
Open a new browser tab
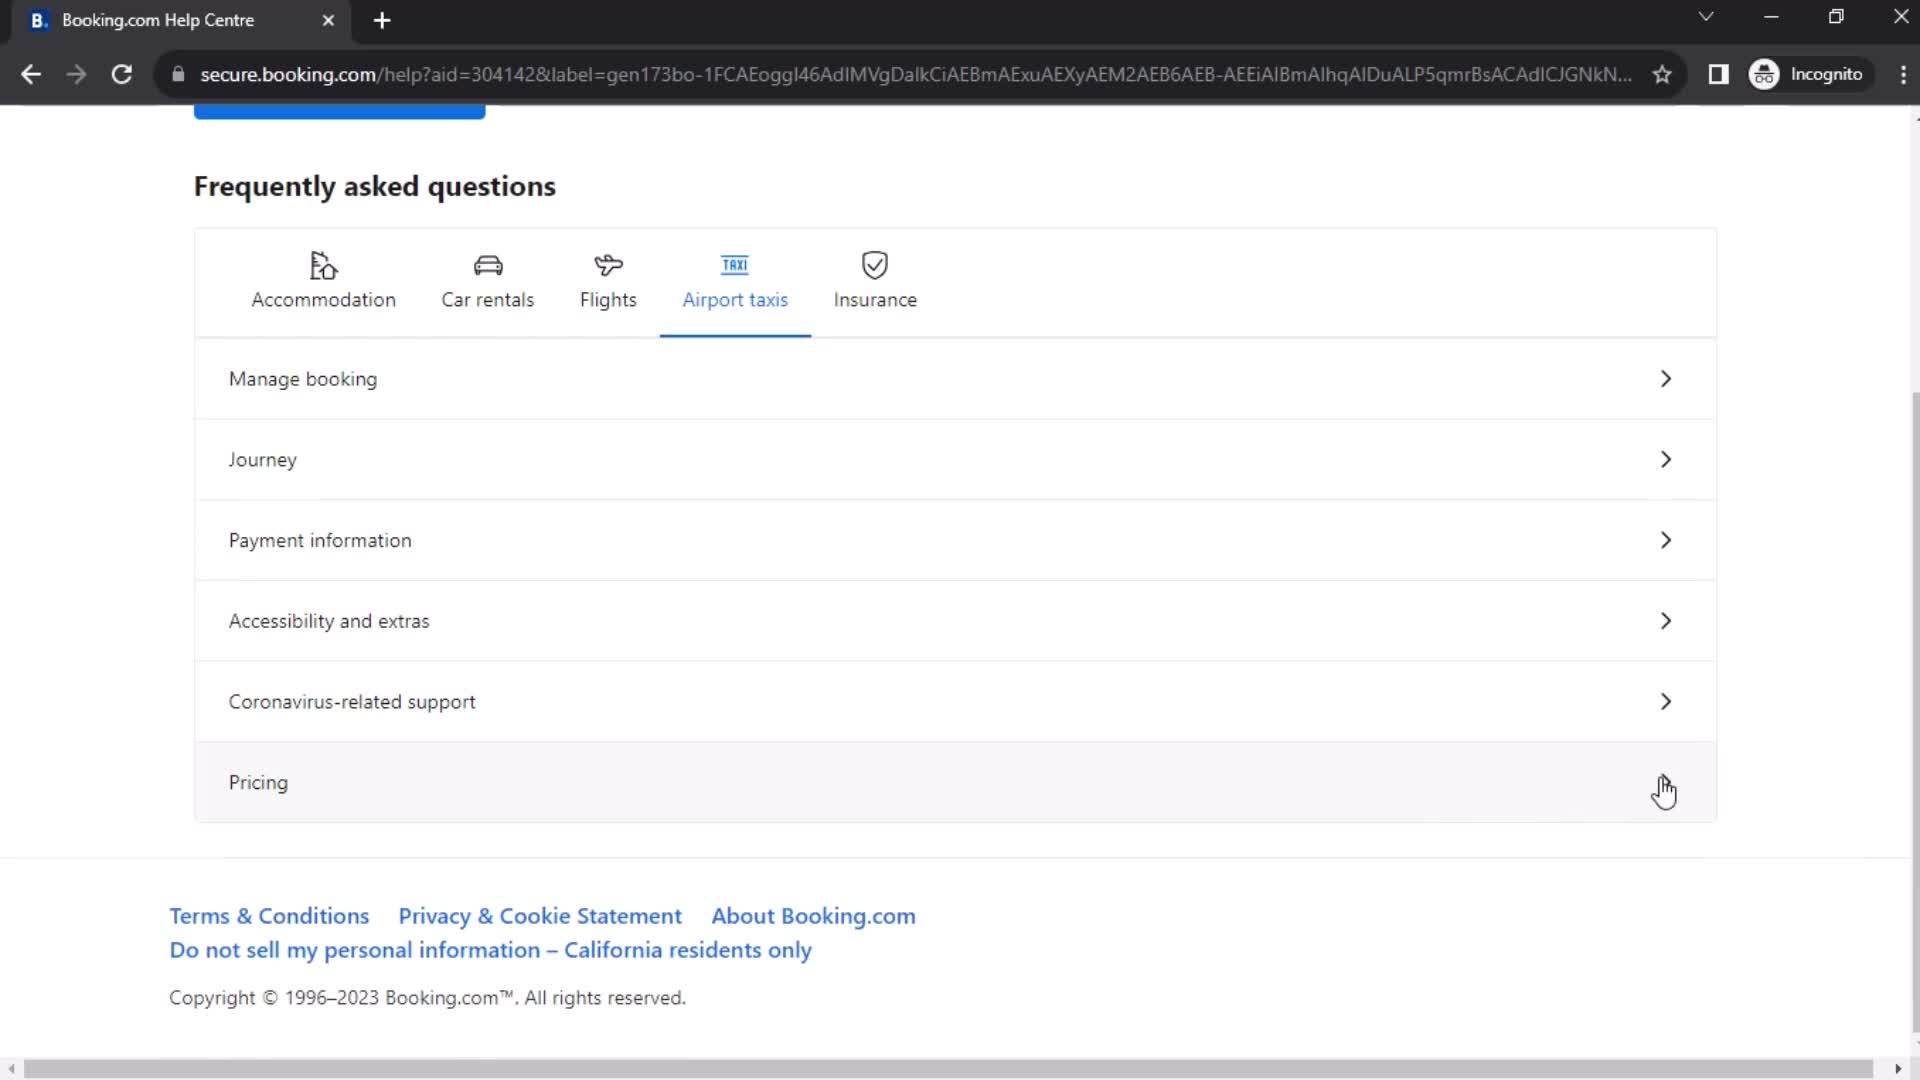pos(382,20)
